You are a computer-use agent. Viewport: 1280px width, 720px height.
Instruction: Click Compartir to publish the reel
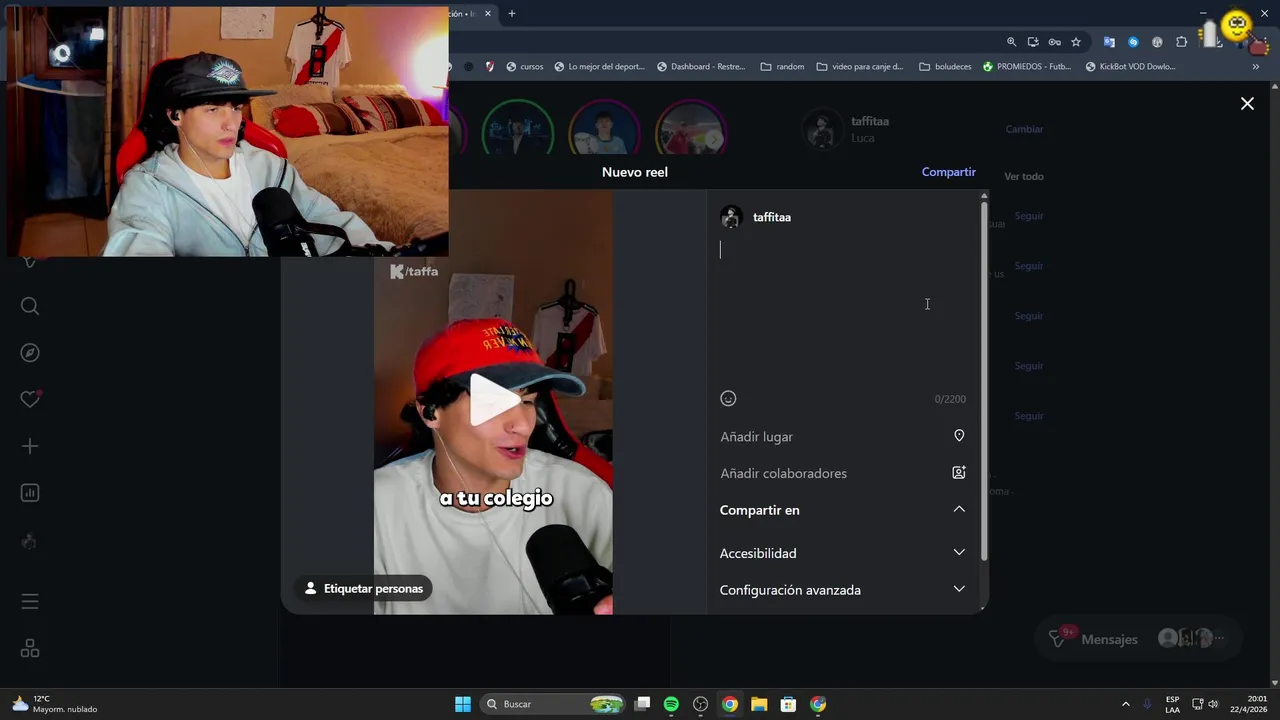pos(948,172)
